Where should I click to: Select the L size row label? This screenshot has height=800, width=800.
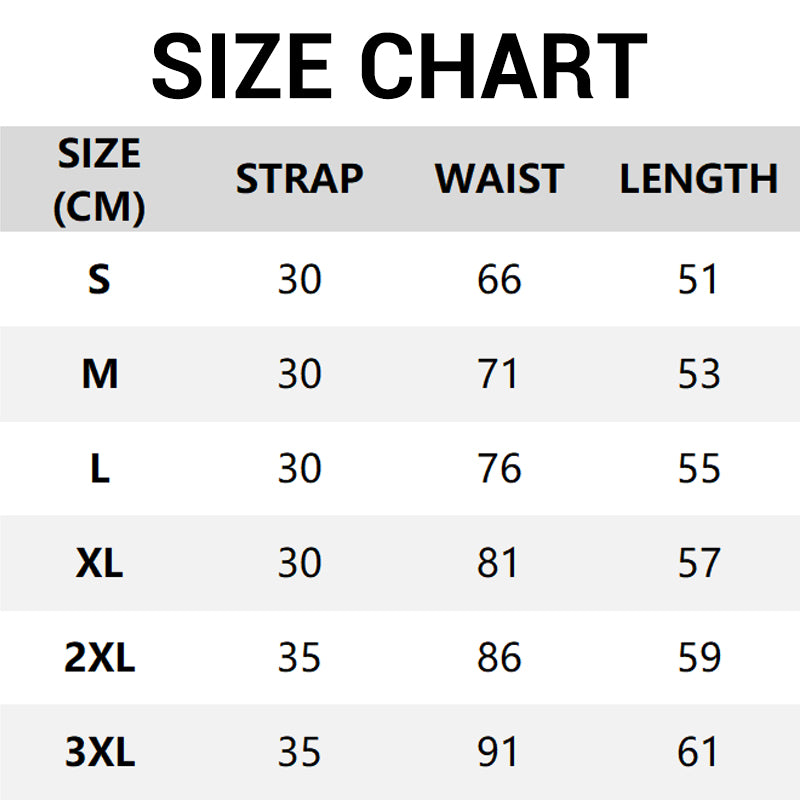point(99,468)
